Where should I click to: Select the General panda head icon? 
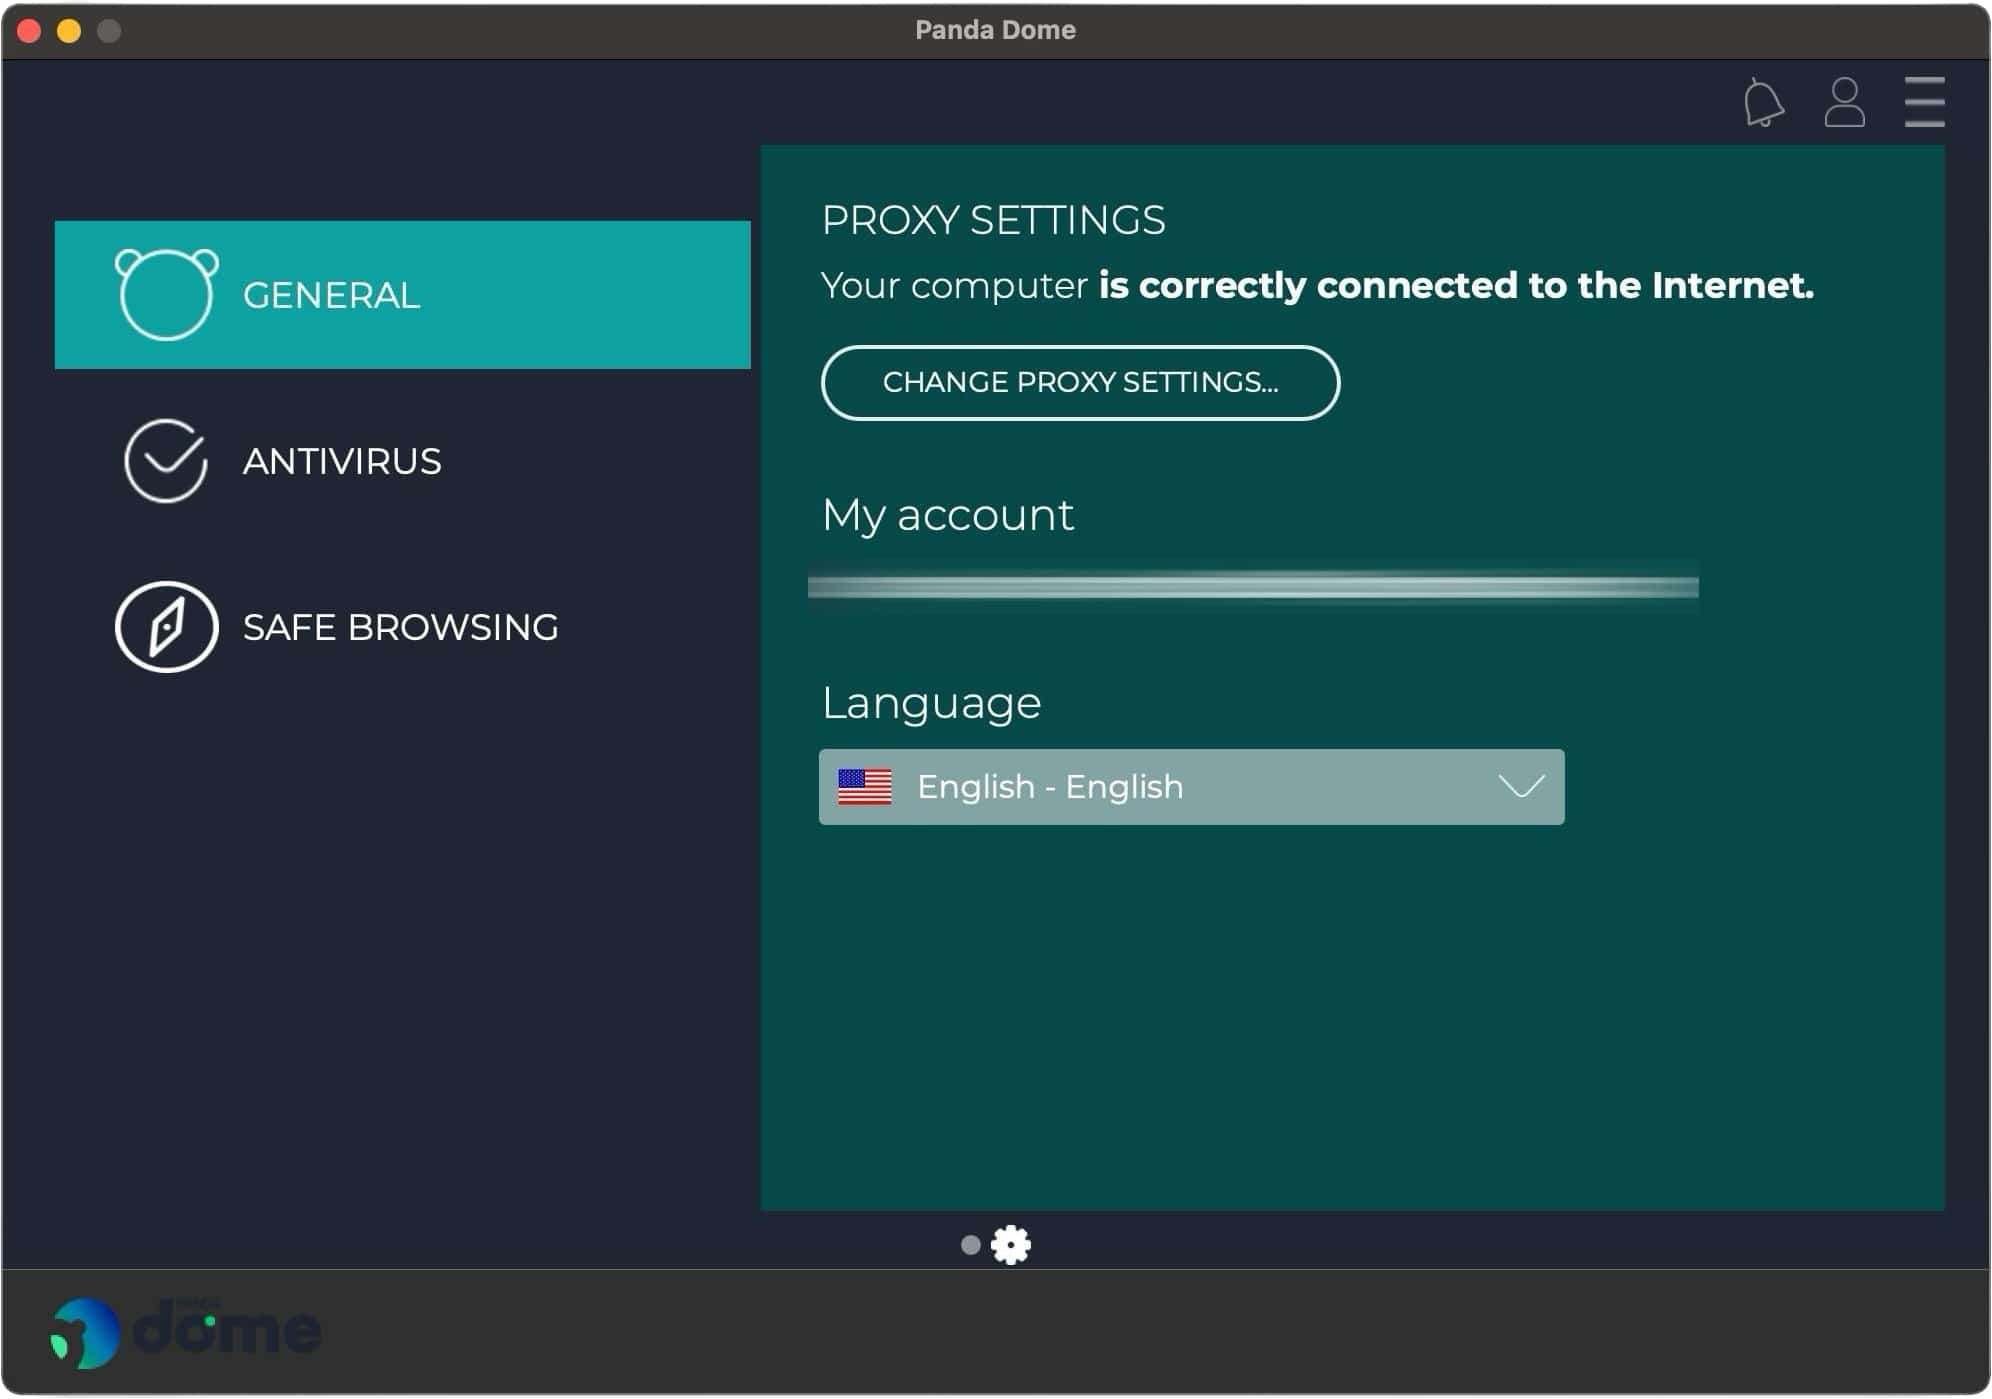point(166,294)
